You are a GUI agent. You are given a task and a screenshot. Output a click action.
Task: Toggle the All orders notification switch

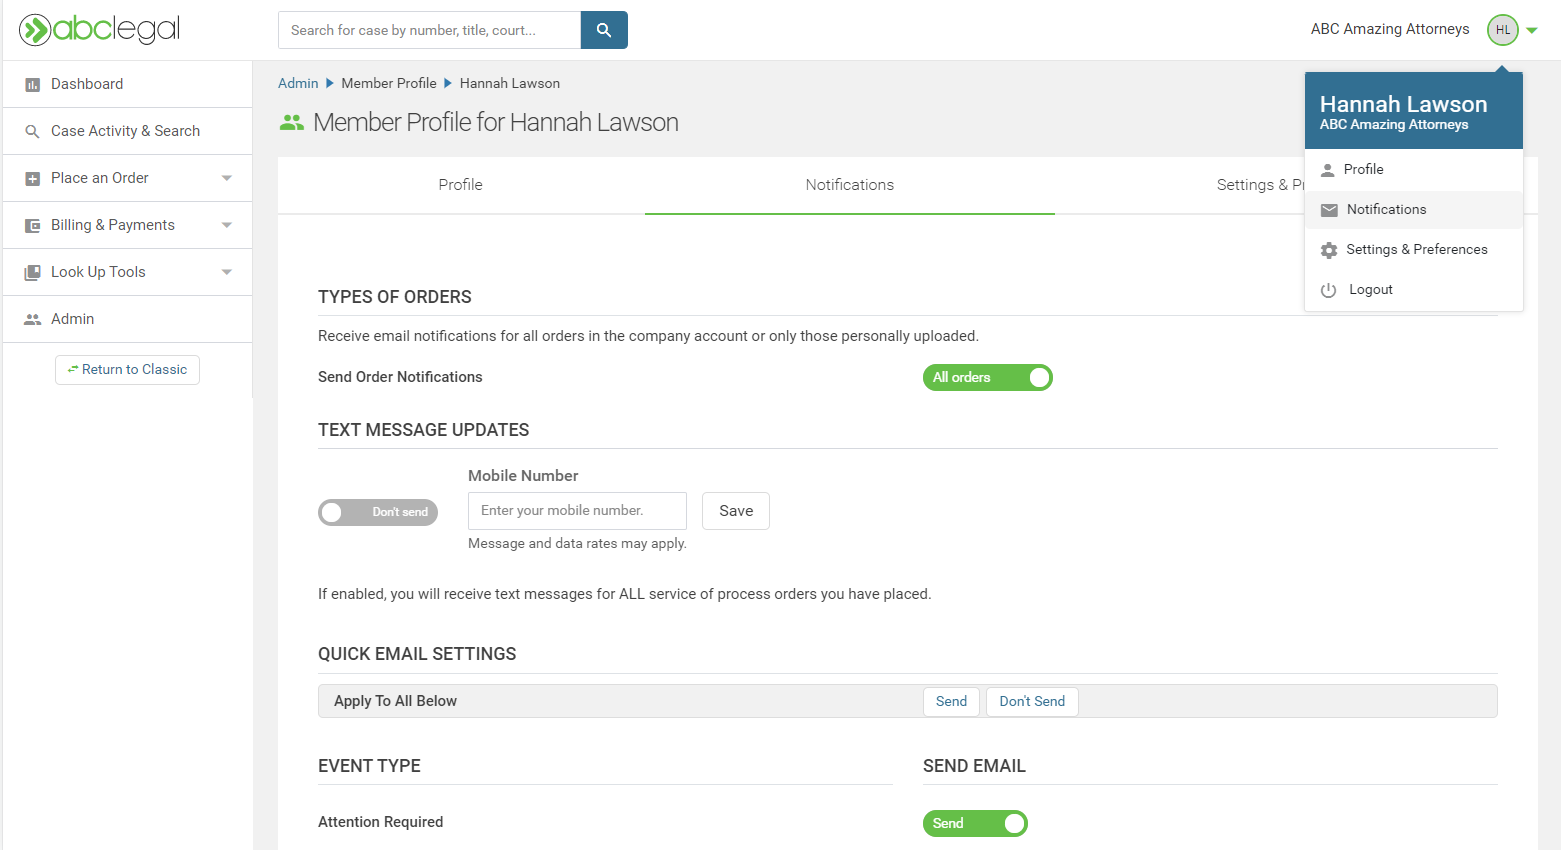pos(987,377)
